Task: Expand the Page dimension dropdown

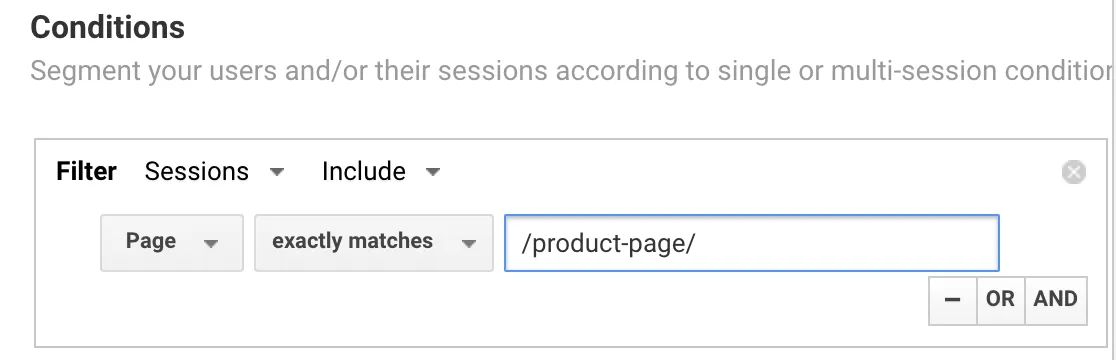Action: pos(172,243)
